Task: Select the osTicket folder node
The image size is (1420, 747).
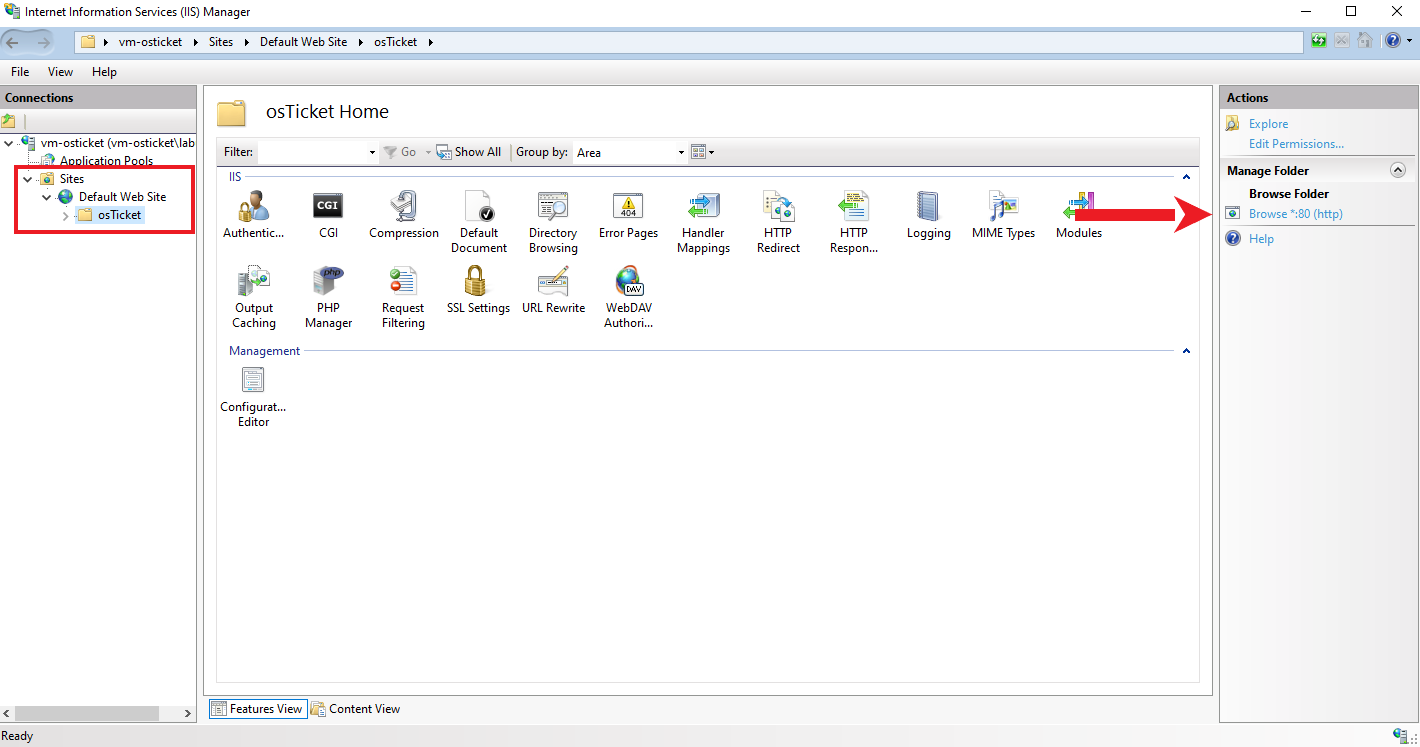Action: [x=119, y=215]
